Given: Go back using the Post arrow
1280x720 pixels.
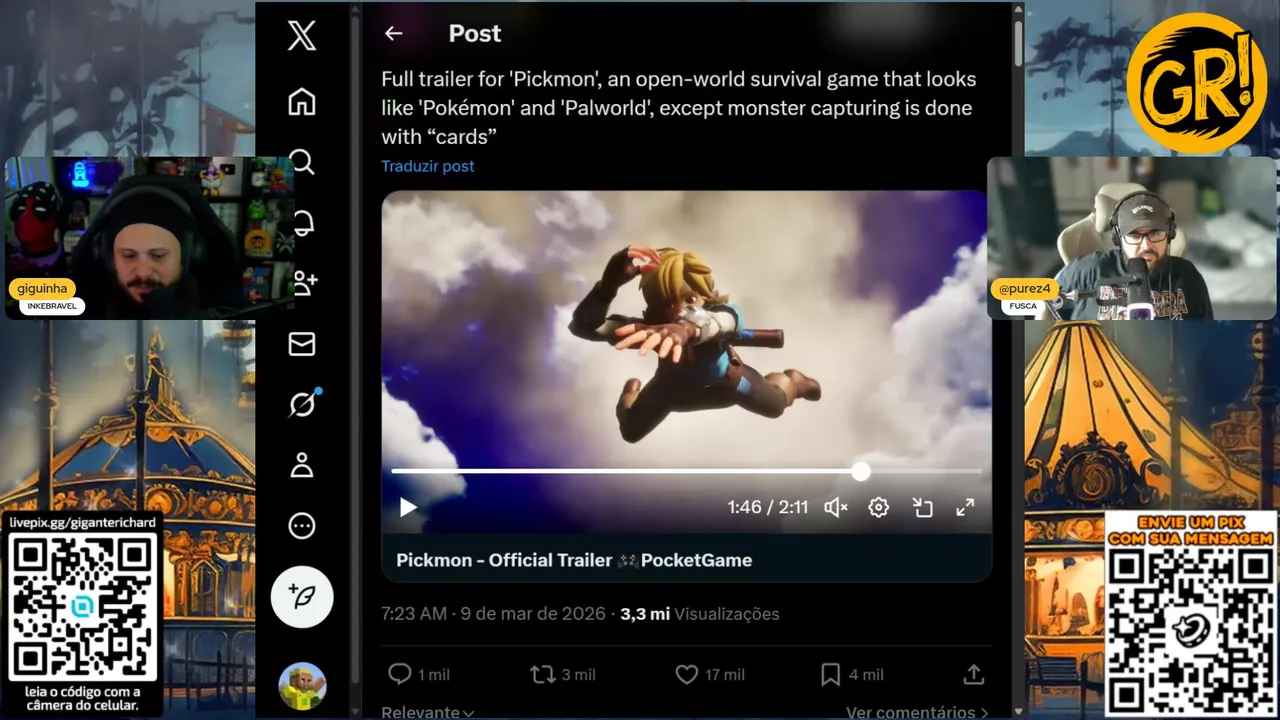Looking at the screenshot, I should (393, 33).
